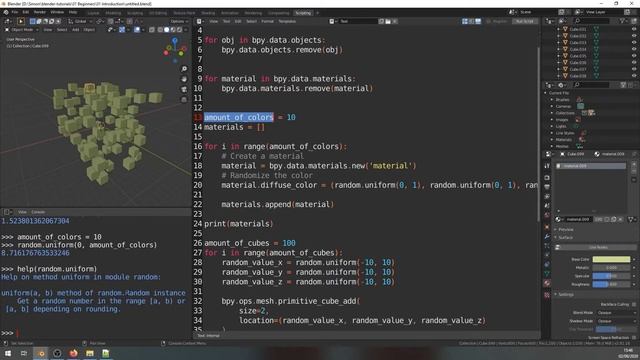Open the outliner filter dropdown

click(623, 21)
